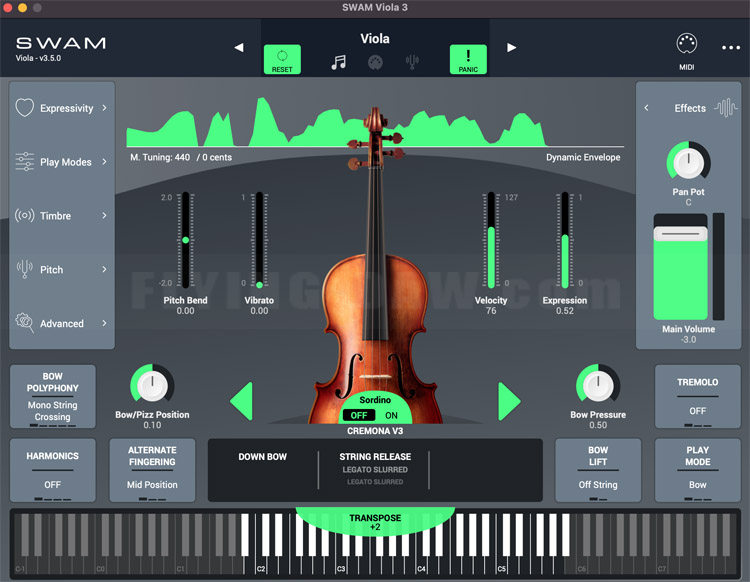Open the three-dots more menu

[x=731, y=47]
